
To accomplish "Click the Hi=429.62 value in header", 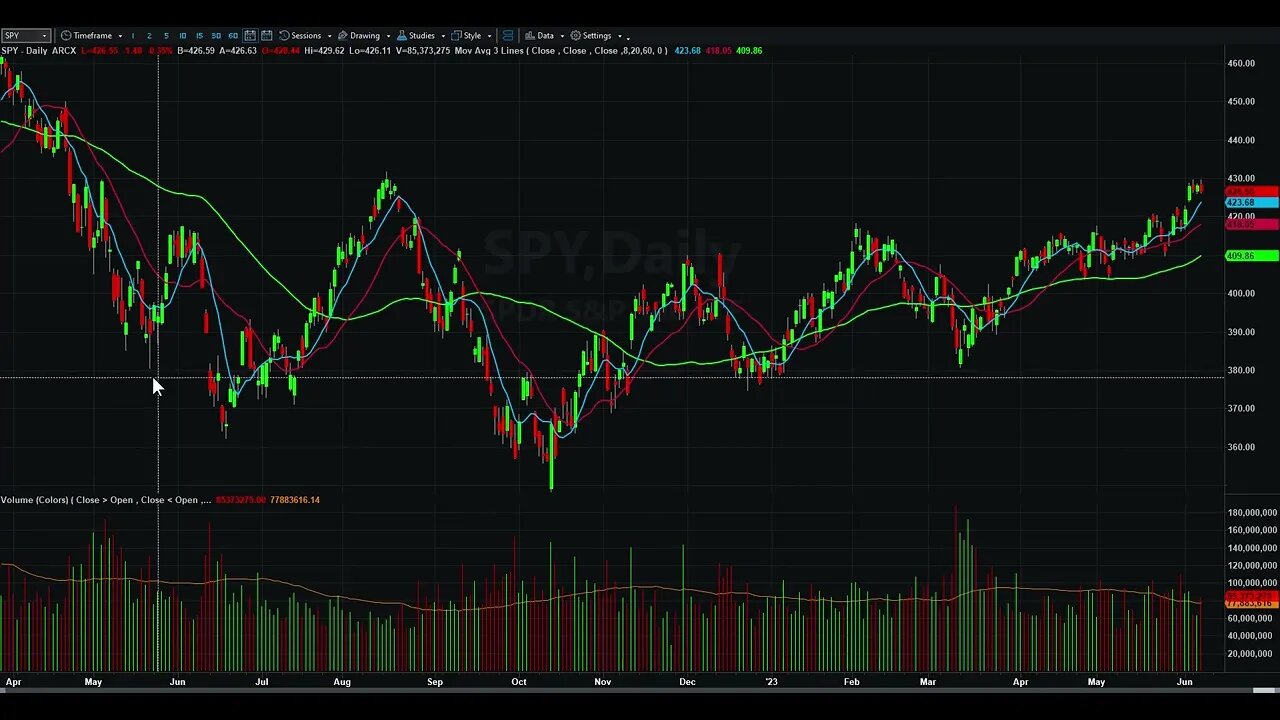I will point(324,50).
